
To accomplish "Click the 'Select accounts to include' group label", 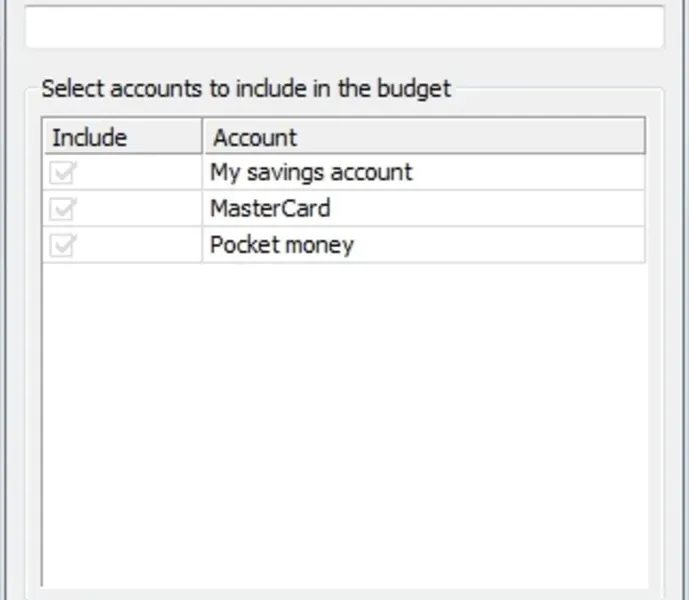I will coord(246,88).
